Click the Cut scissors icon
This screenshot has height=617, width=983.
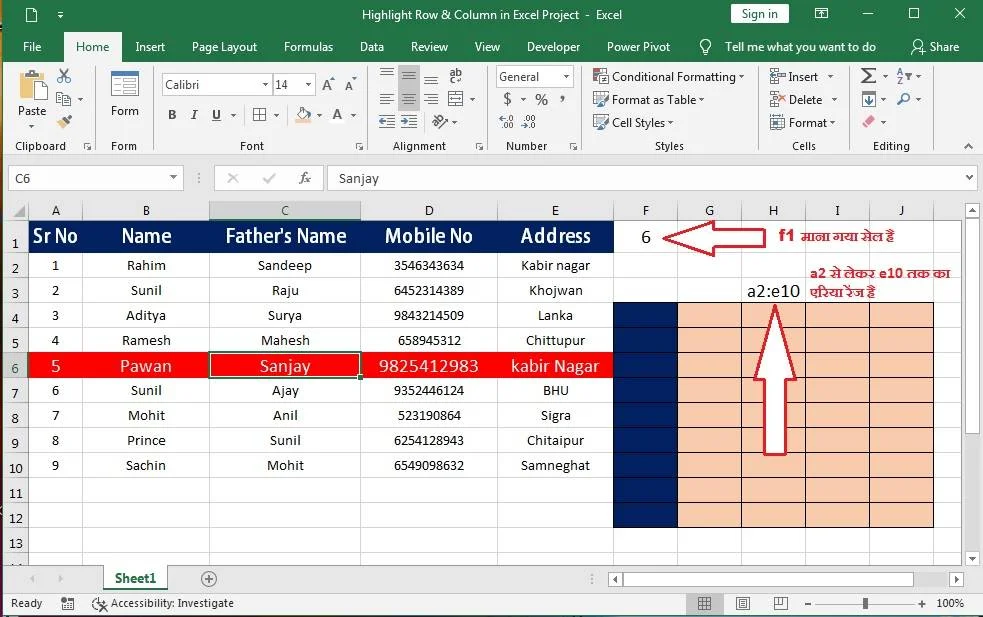pos(63,76)
